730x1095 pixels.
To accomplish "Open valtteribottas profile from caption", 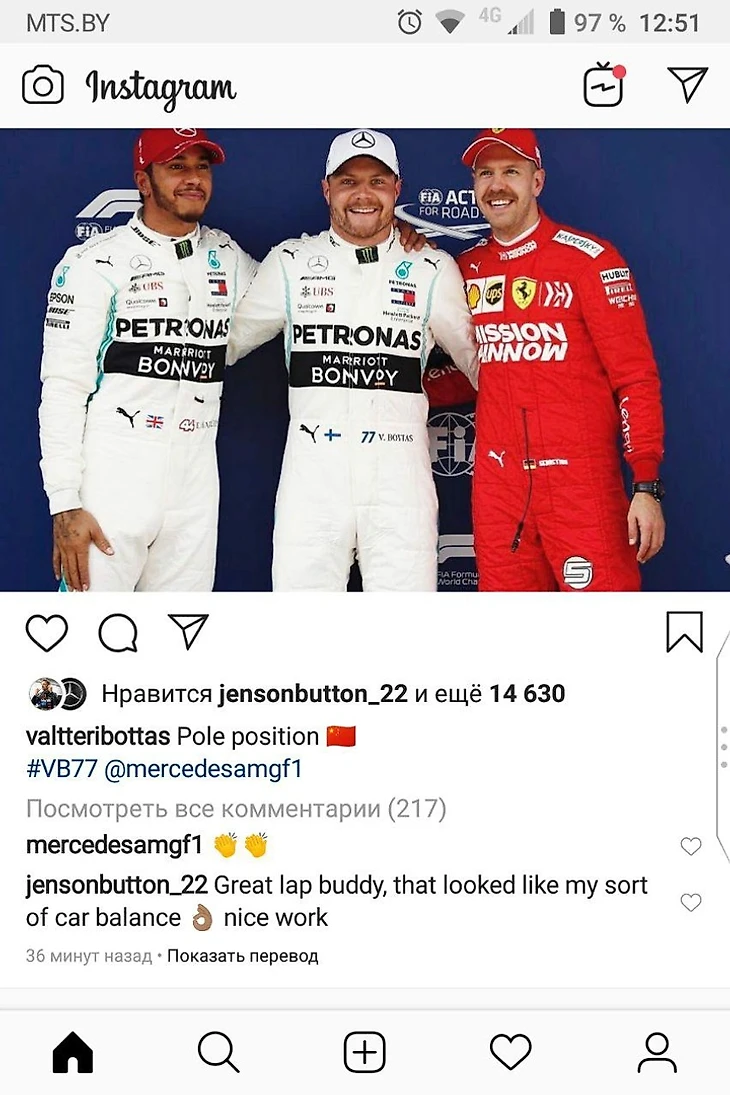I will (98, 736).
